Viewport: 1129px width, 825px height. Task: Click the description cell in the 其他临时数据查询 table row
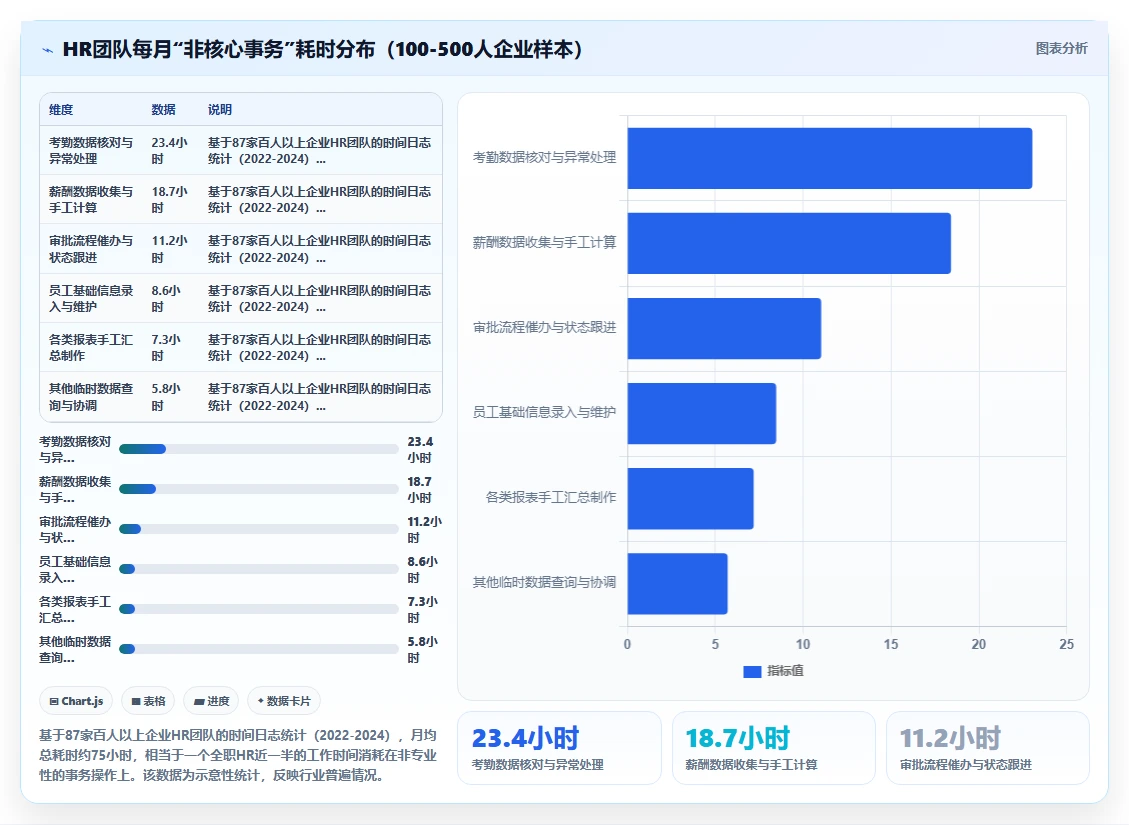point(320,397)
